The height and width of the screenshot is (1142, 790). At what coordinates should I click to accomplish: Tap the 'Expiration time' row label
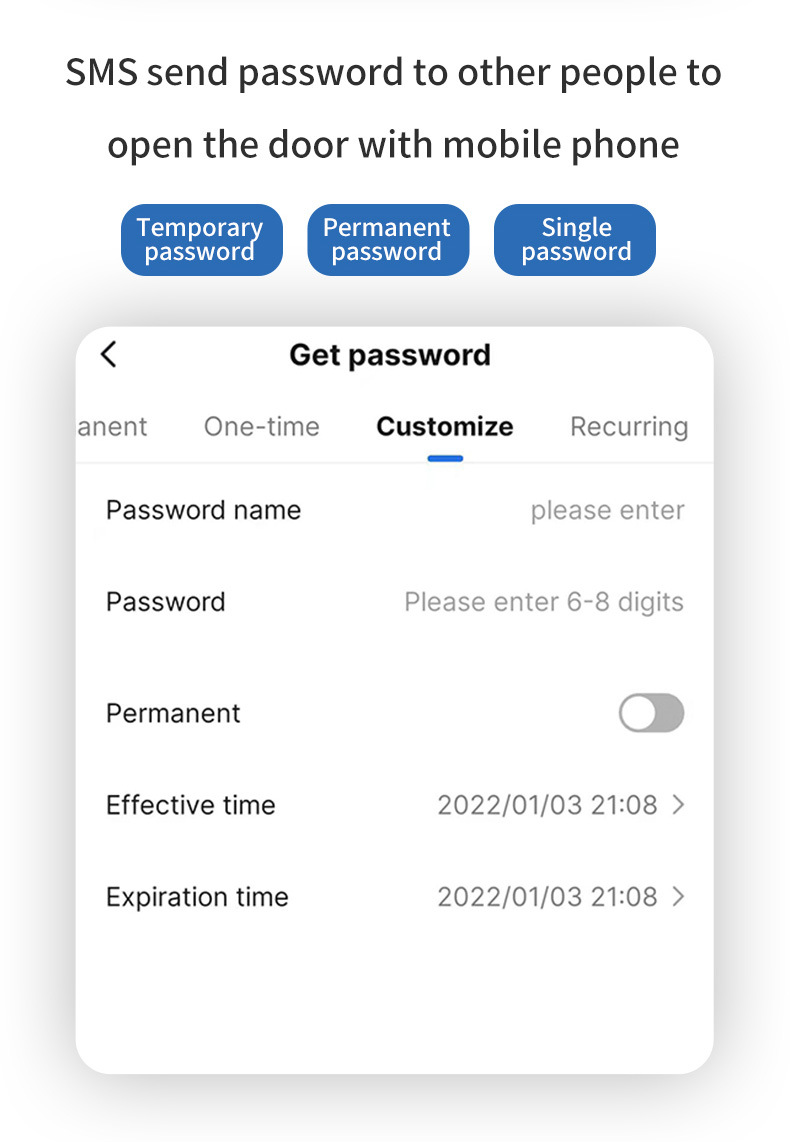(197, 897)
